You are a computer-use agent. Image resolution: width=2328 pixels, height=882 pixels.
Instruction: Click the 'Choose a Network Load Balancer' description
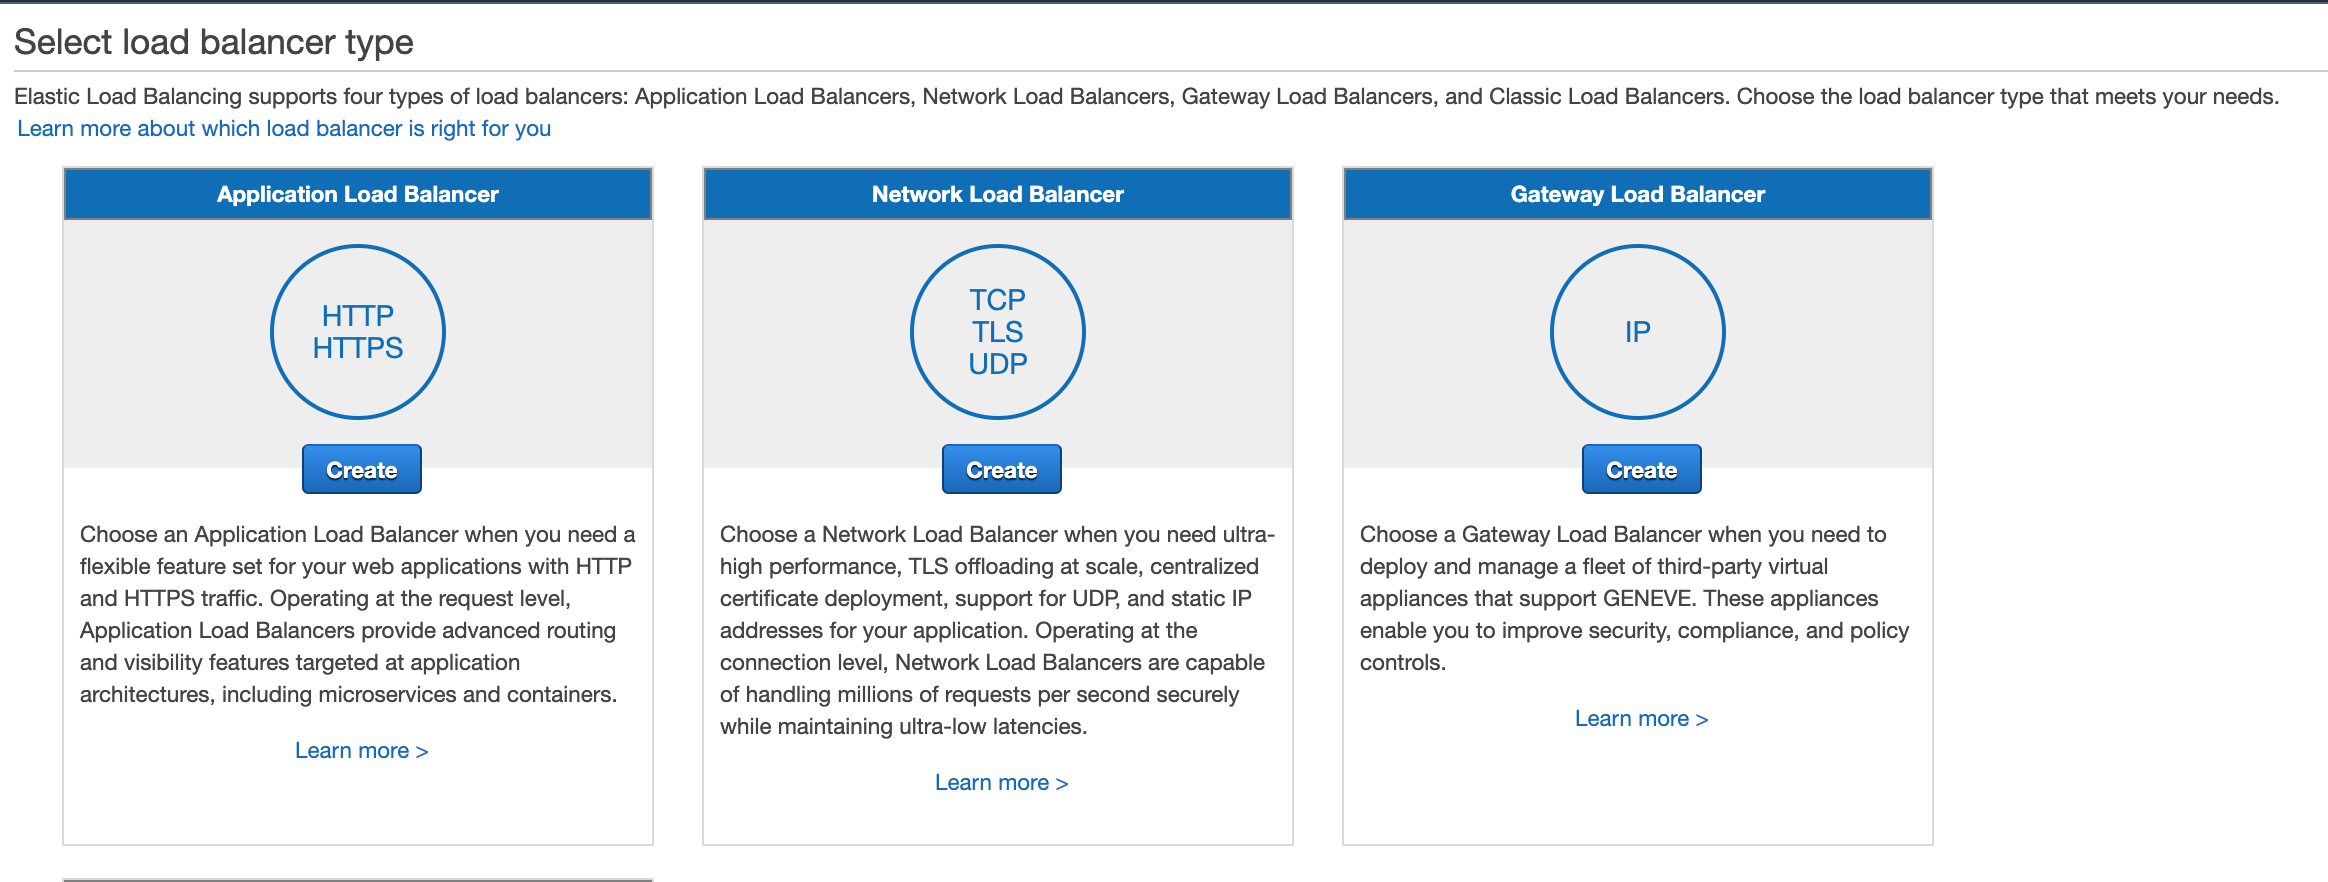(x=998, y=630)
